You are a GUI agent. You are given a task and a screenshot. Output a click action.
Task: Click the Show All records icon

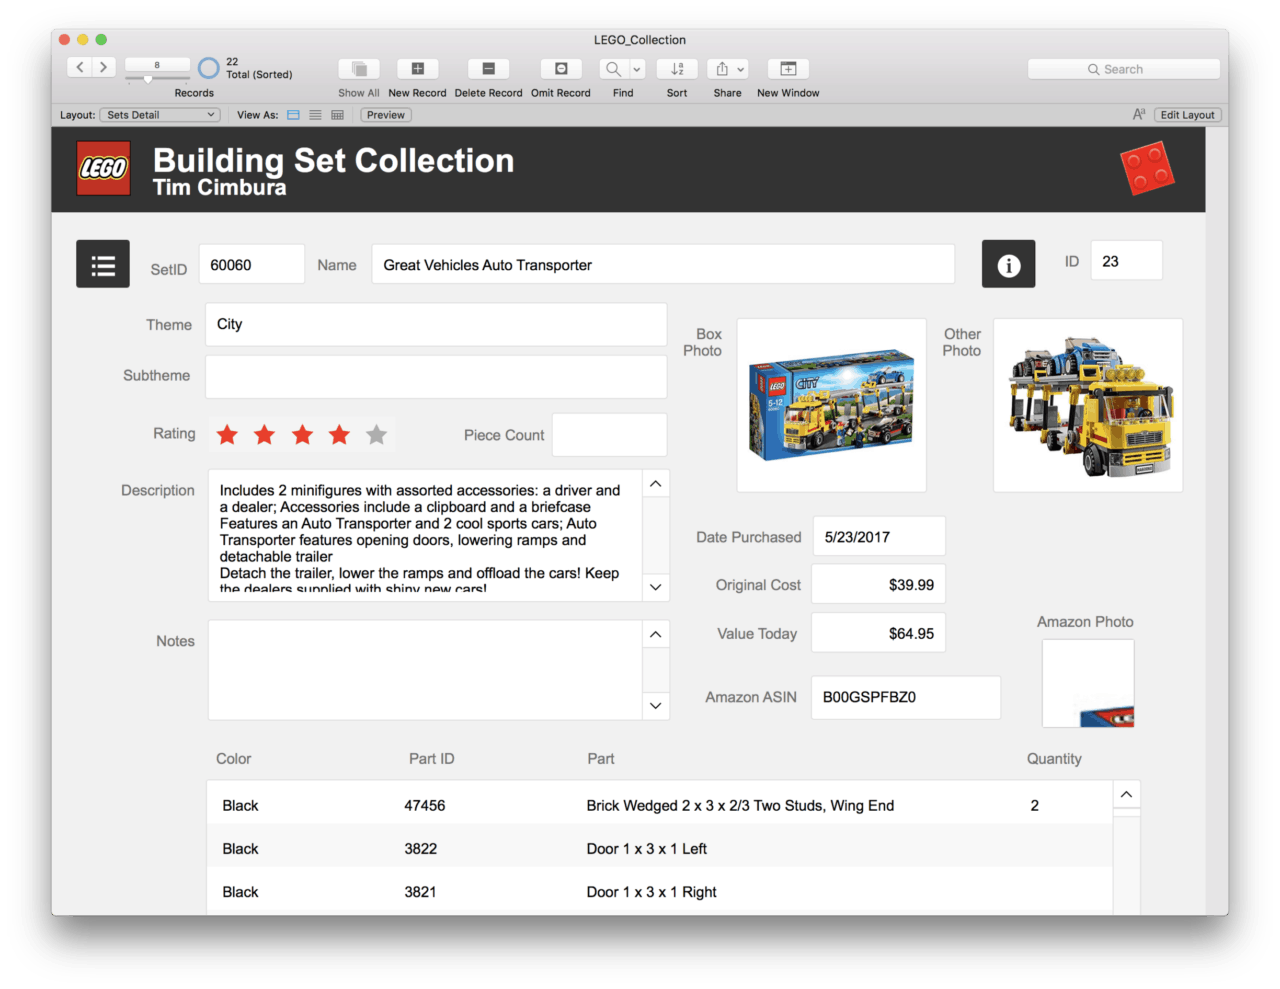(359, 69)
